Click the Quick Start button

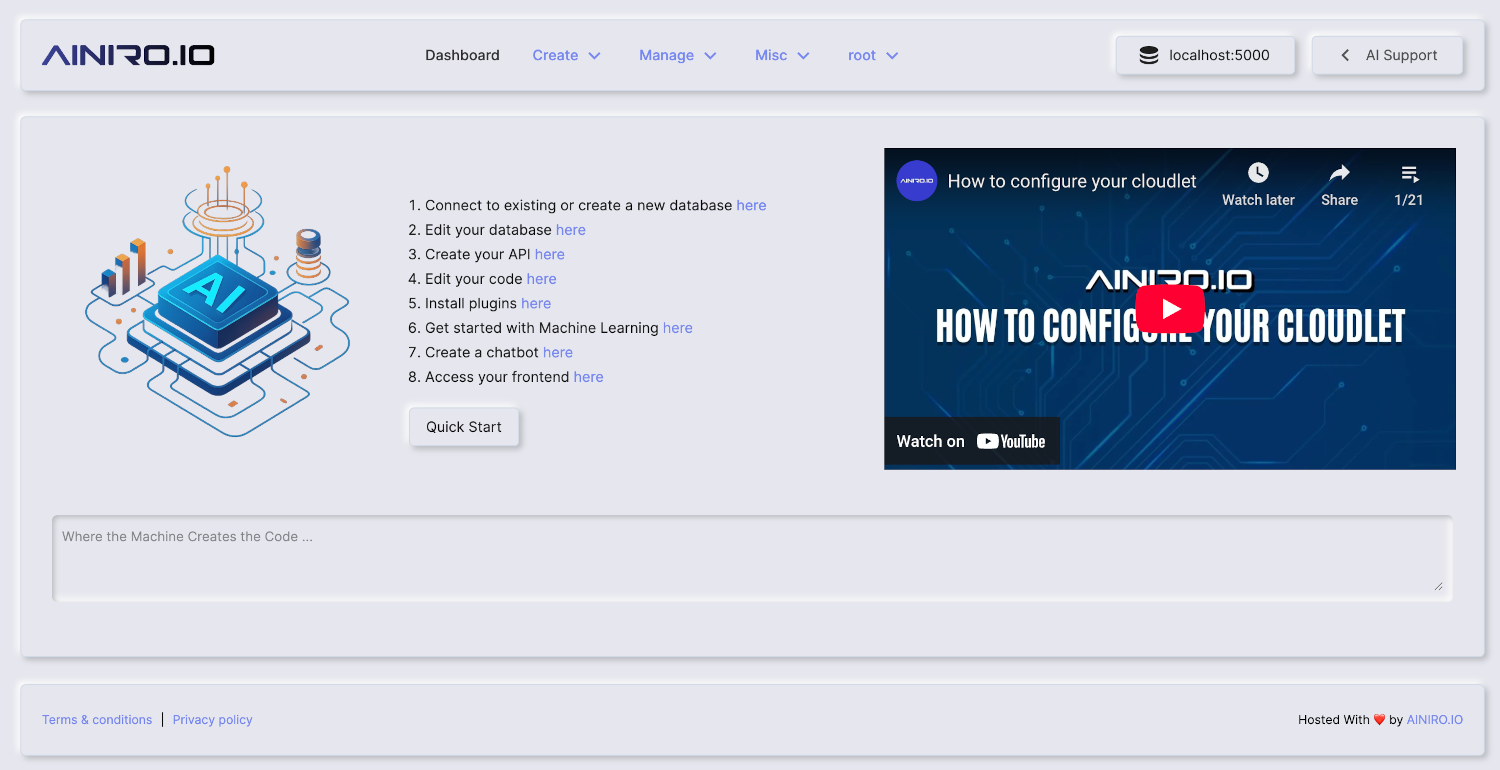tap(464, 427)
